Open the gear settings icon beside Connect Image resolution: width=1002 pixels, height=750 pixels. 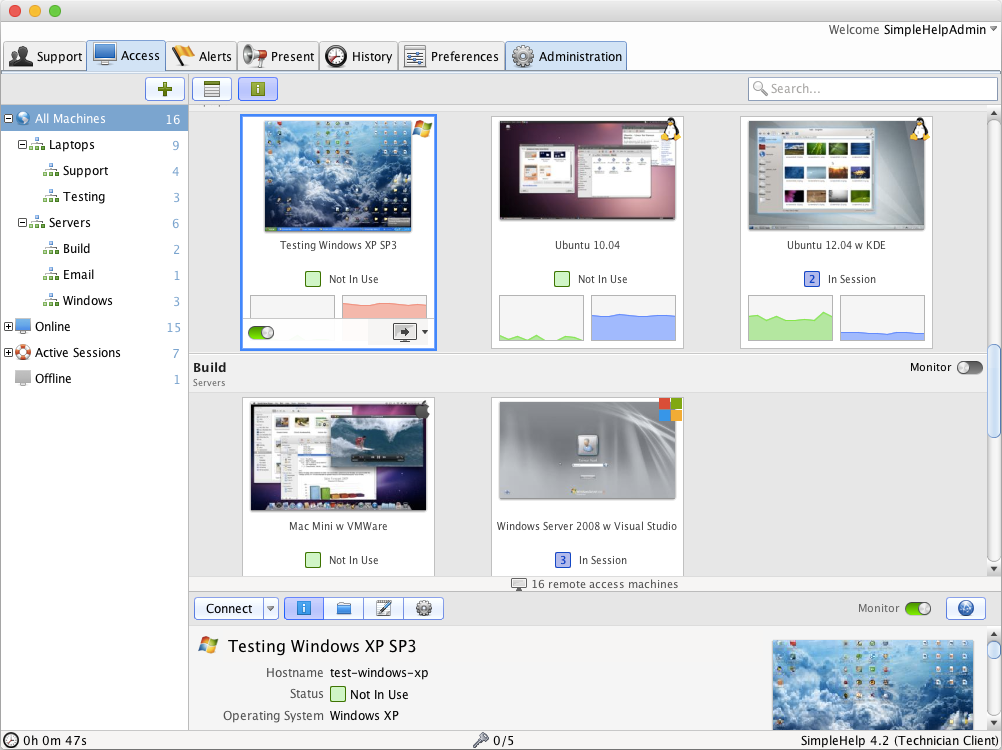coord(423,608)
